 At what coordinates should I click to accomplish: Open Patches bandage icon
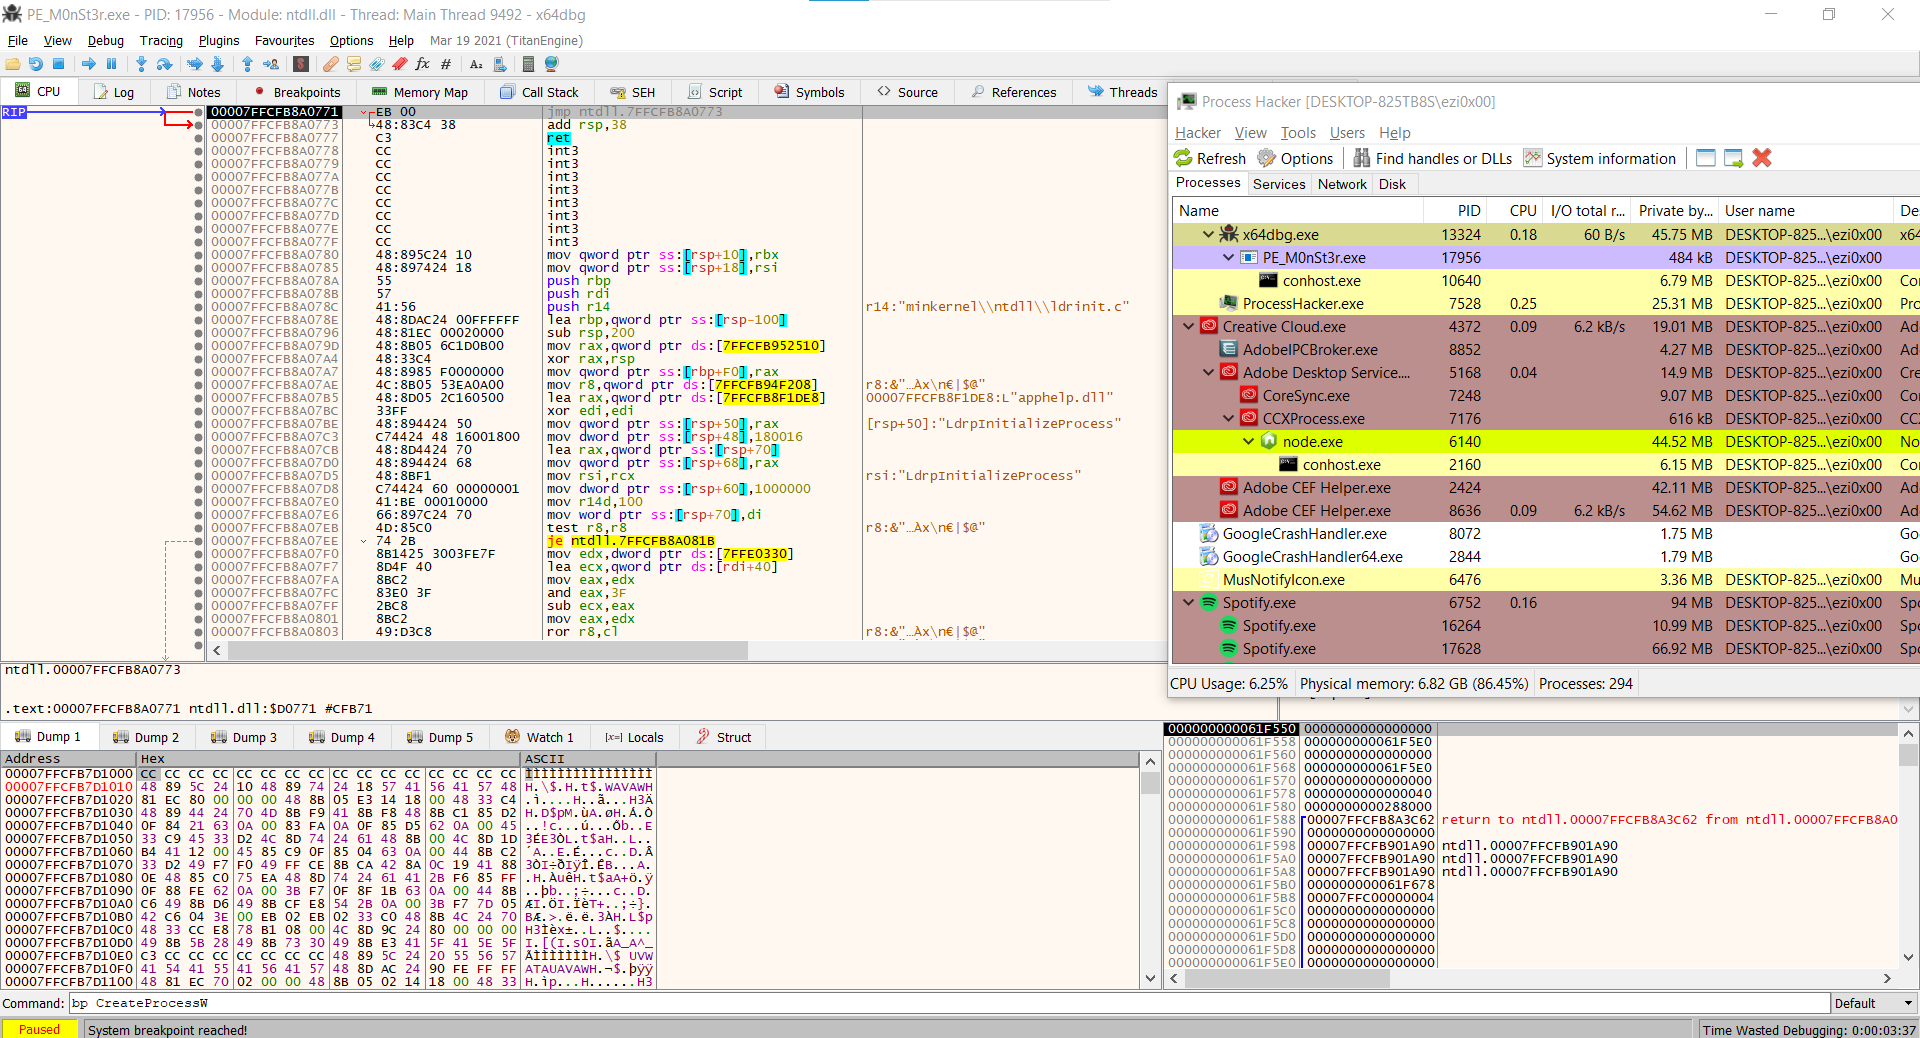pos(330,64)
